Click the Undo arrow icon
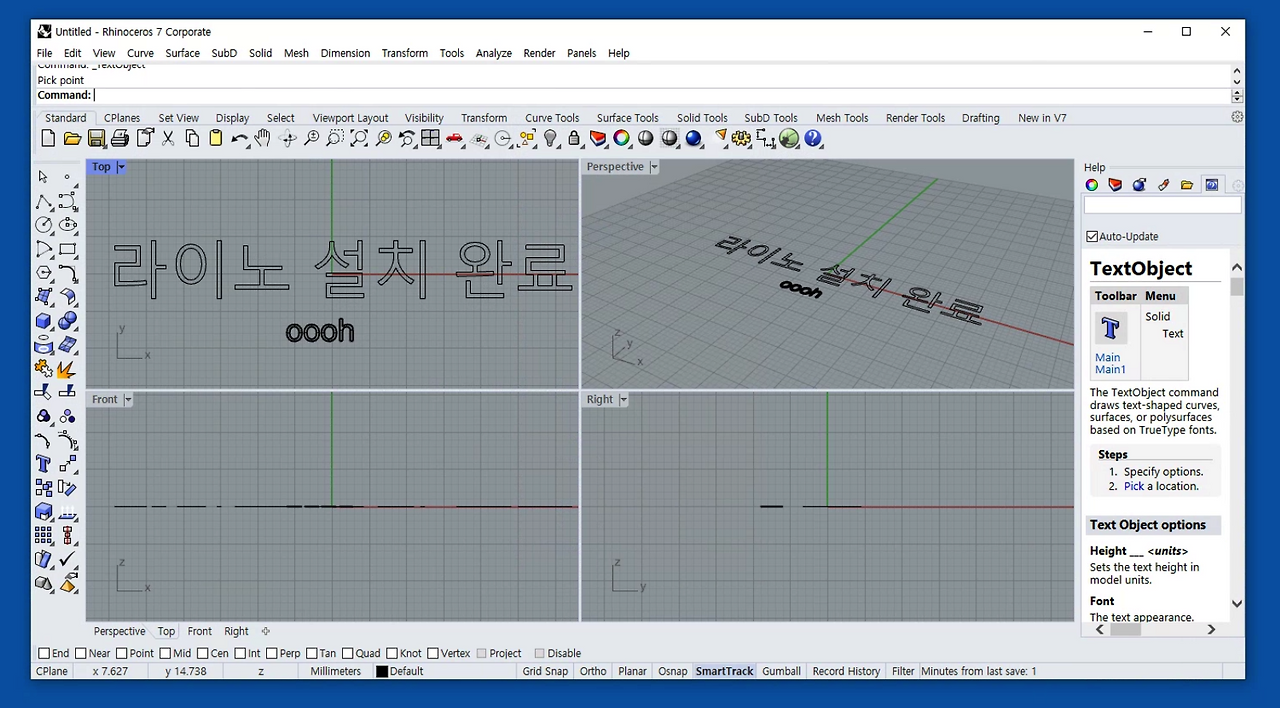The image size is (1280, 708). coord(240,139)
